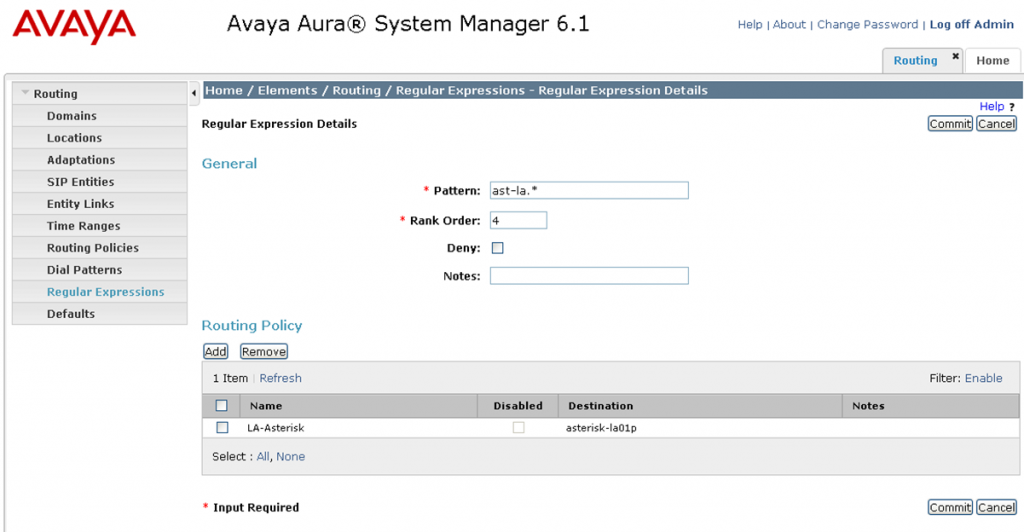Collapse the Routing menu triangle
Image resolution: width=1024 pixels, height=532 pixels.
[x=25, y=93]
